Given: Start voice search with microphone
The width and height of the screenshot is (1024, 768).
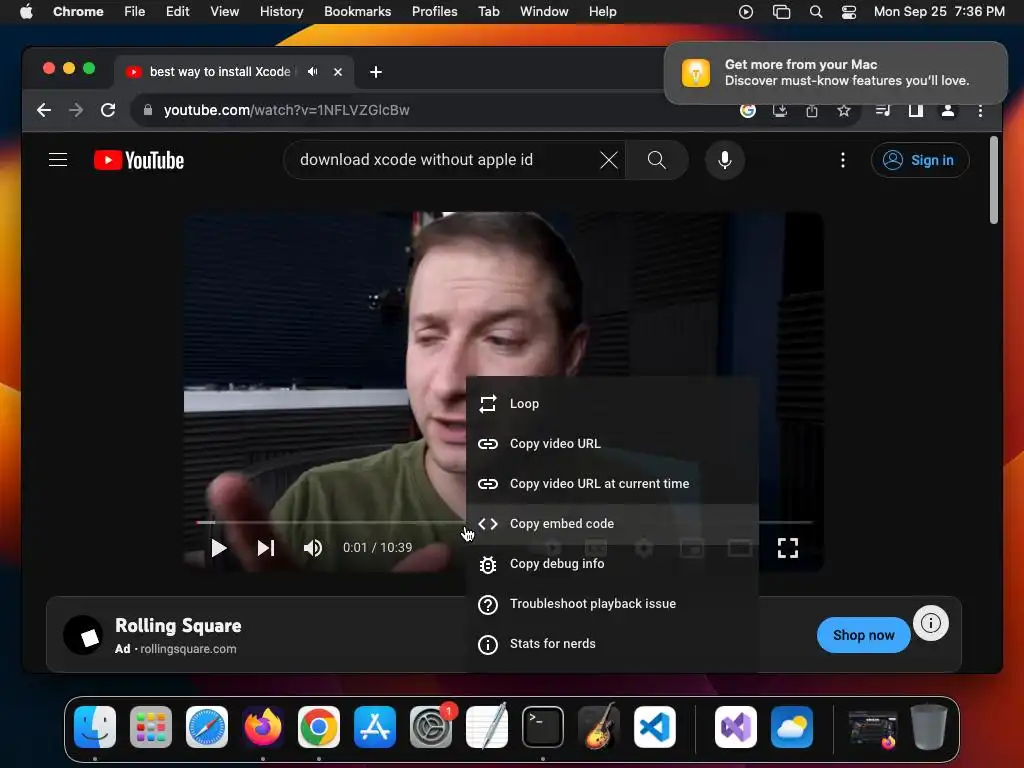Looking at the screenshot, I should pyautogui.click(x=725, y=160).
